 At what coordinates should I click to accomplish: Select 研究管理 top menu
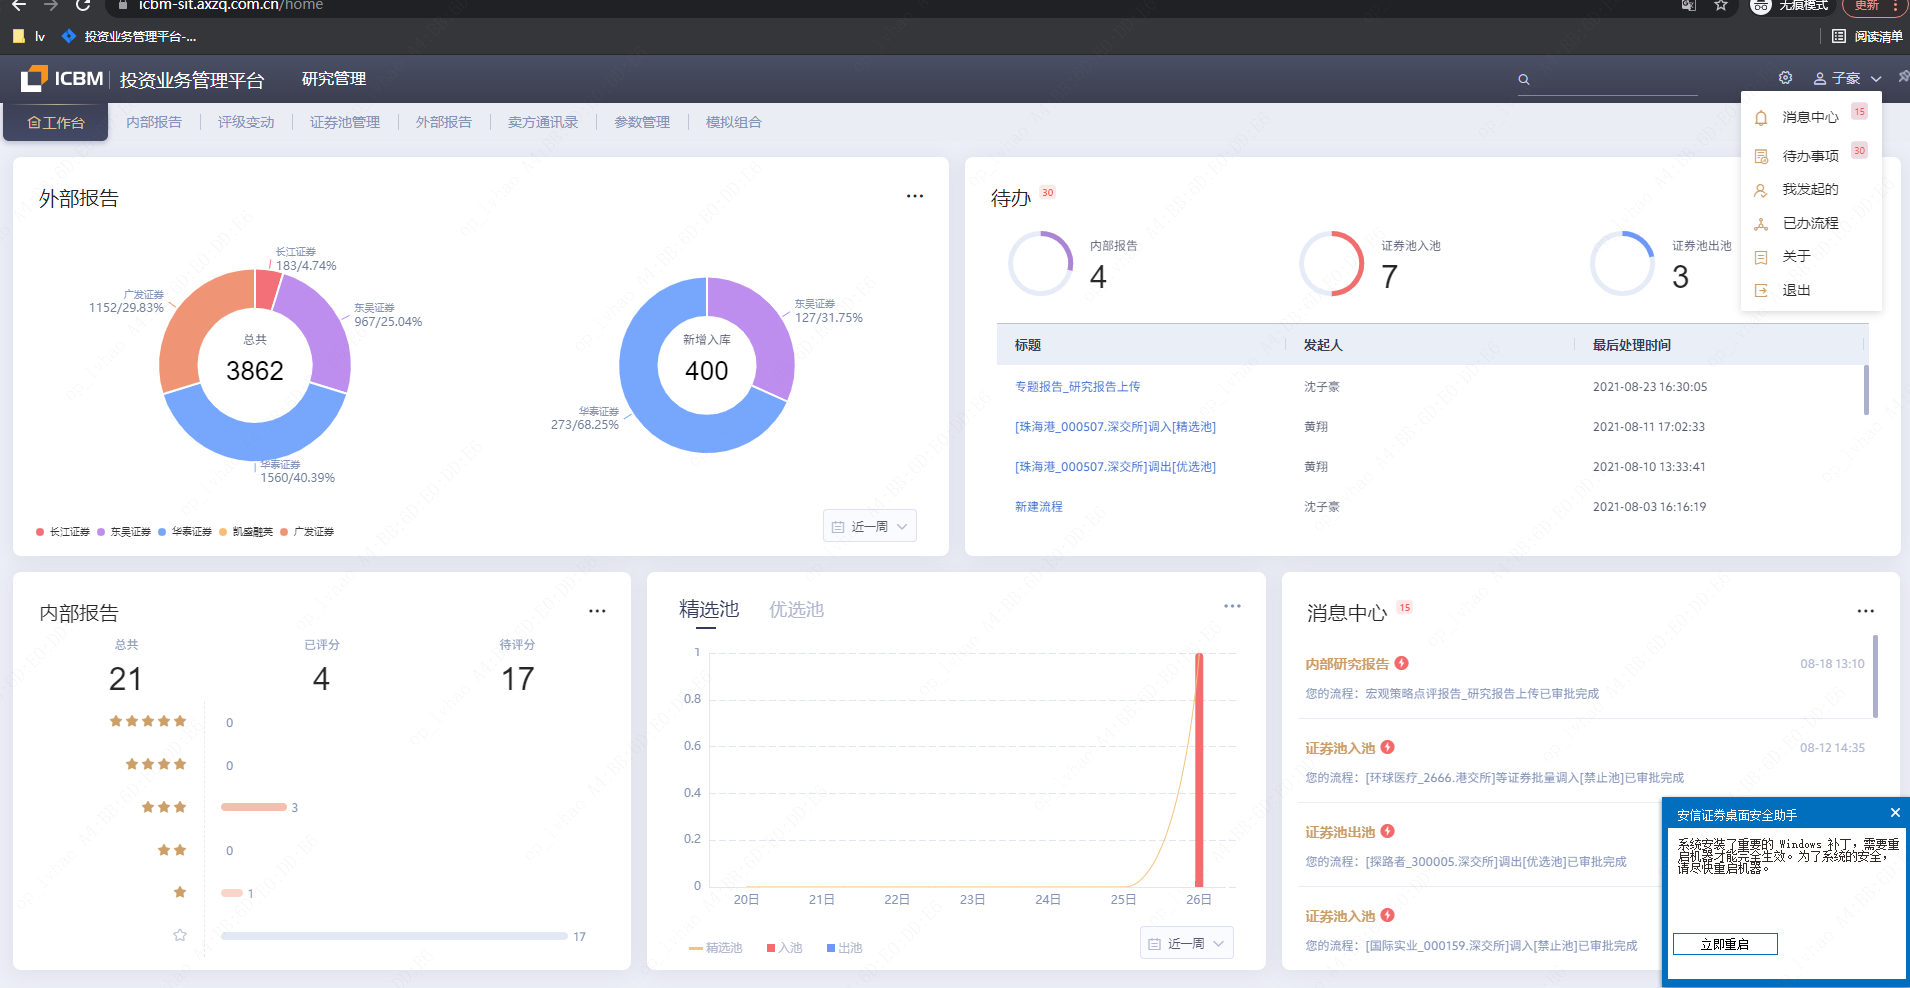pos(334,79)
